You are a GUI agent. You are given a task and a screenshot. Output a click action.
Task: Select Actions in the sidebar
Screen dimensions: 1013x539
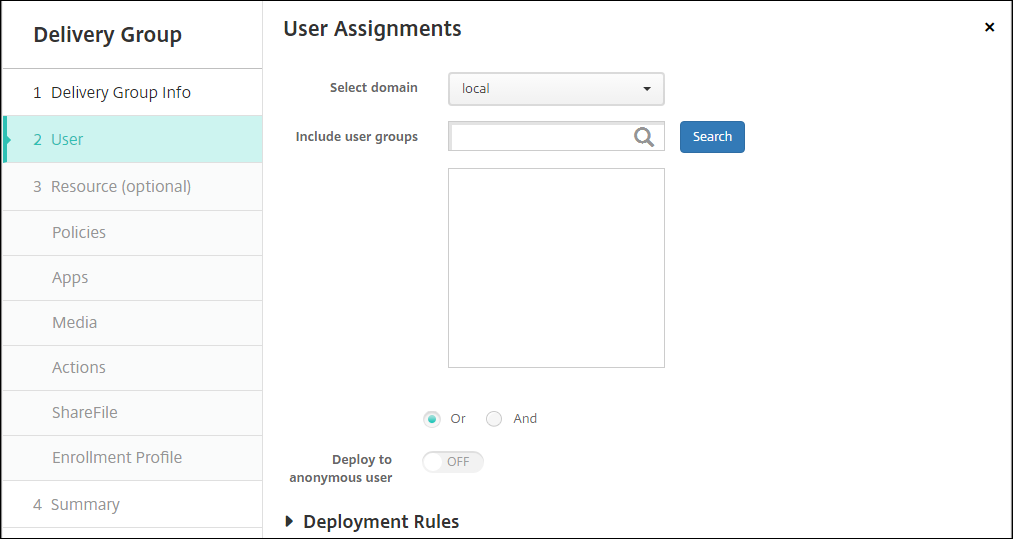[x=79, y=368]
